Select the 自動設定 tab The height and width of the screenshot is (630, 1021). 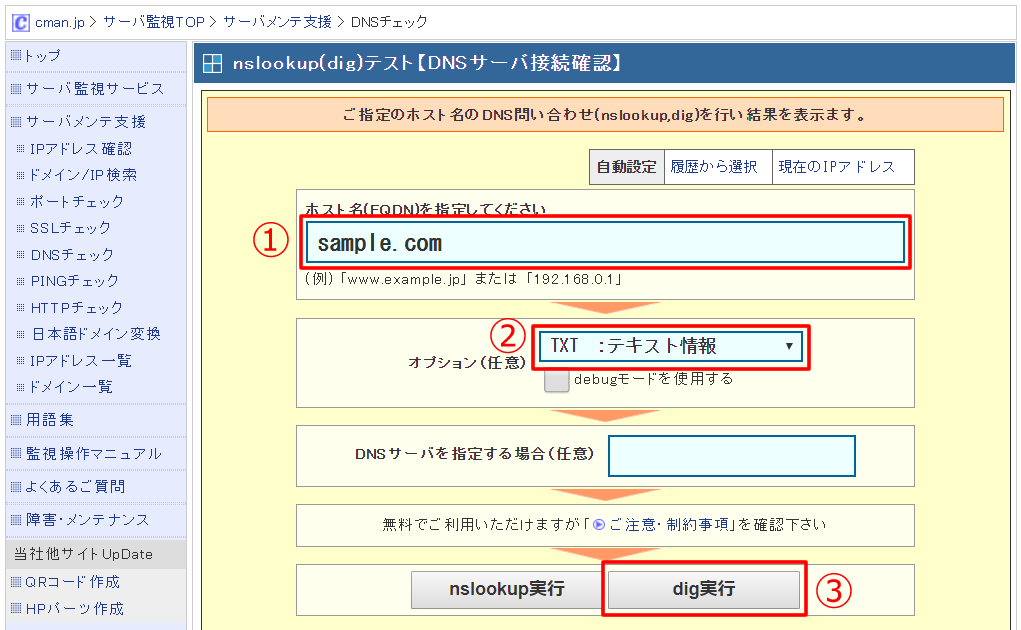(x=626, y=167)
